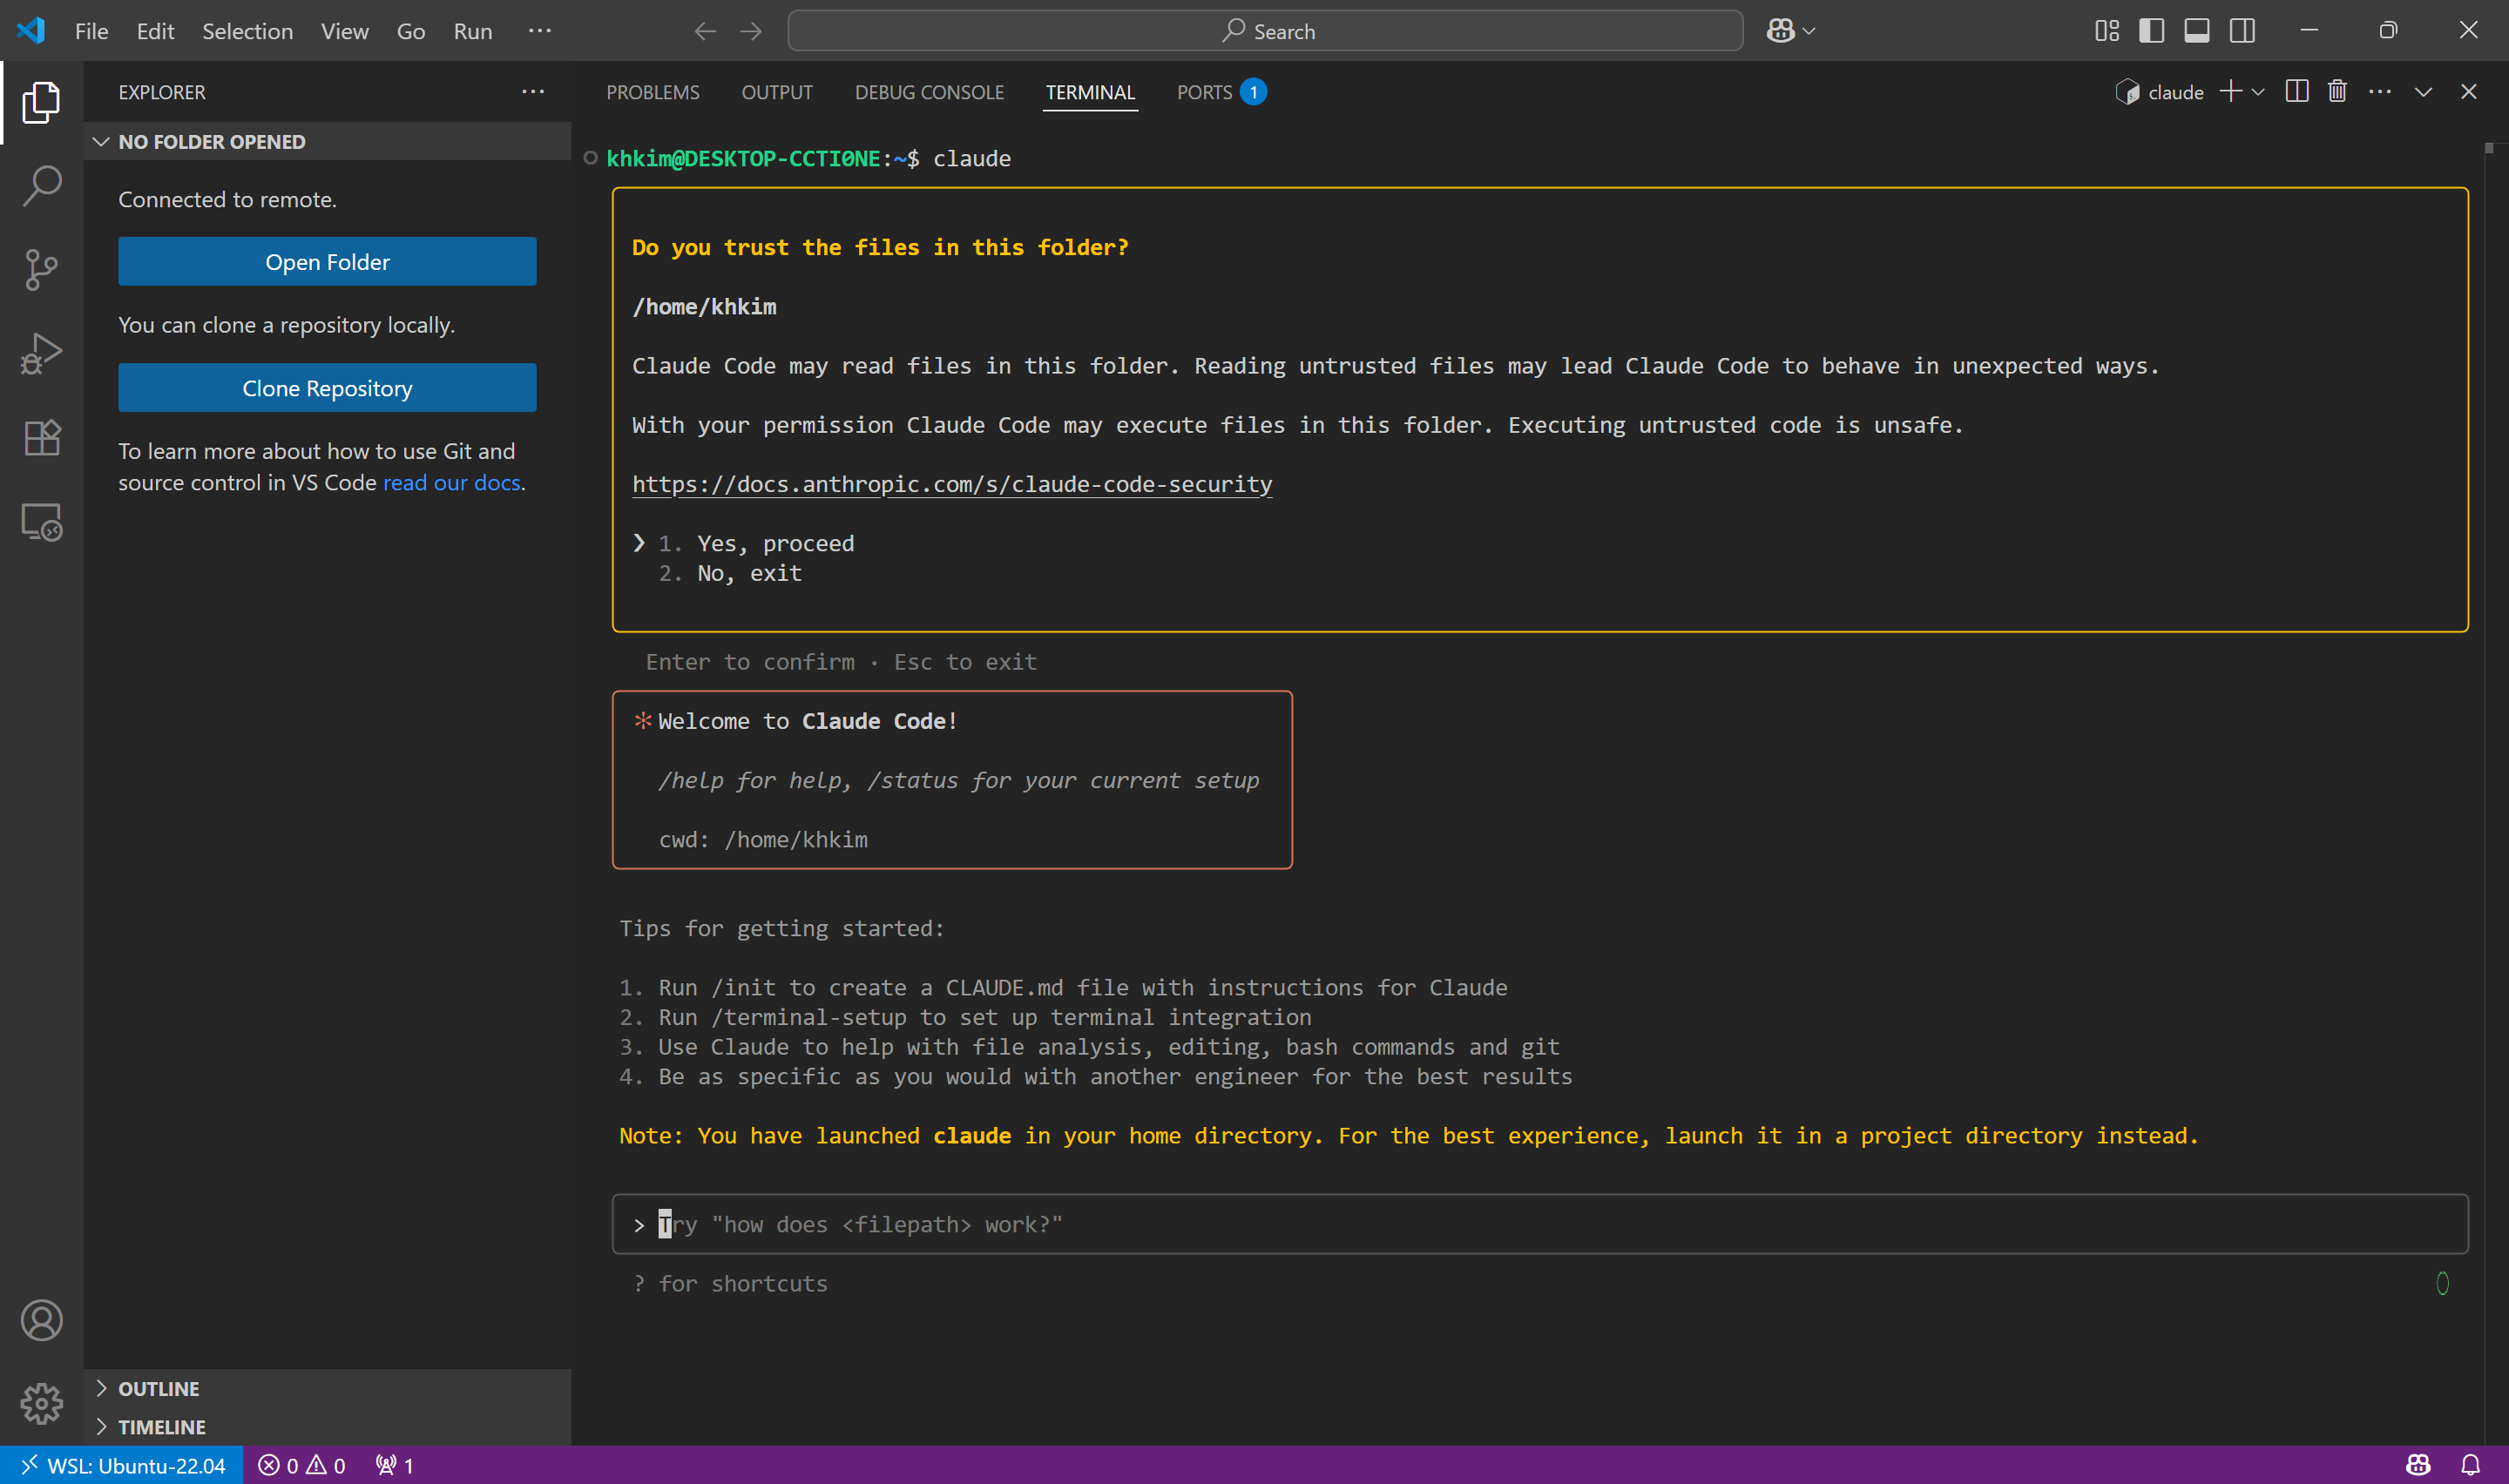Image resolution: width=2509 pixels, height=1484 pixels.
Task: Switch to the PORTS tab
Action: coord(1204,91)
